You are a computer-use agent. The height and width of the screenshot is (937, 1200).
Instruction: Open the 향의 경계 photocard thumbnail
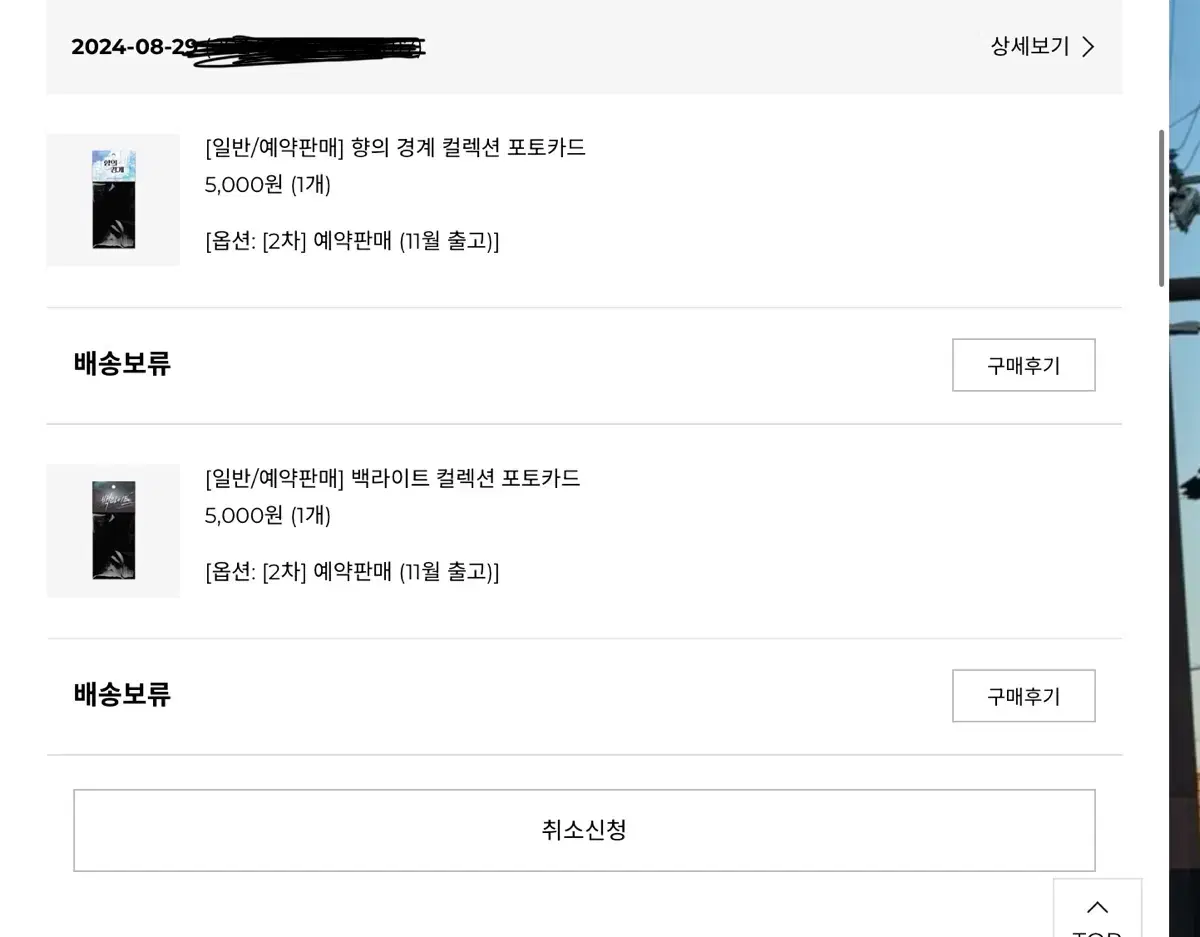coord(113,200)
